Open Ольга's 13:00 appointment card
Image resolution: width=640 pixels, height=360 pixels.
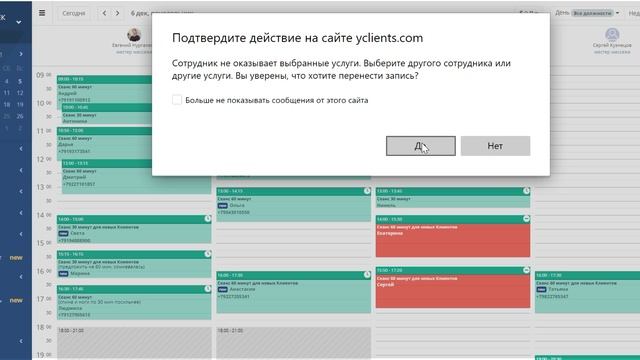(x=293, y=205)
